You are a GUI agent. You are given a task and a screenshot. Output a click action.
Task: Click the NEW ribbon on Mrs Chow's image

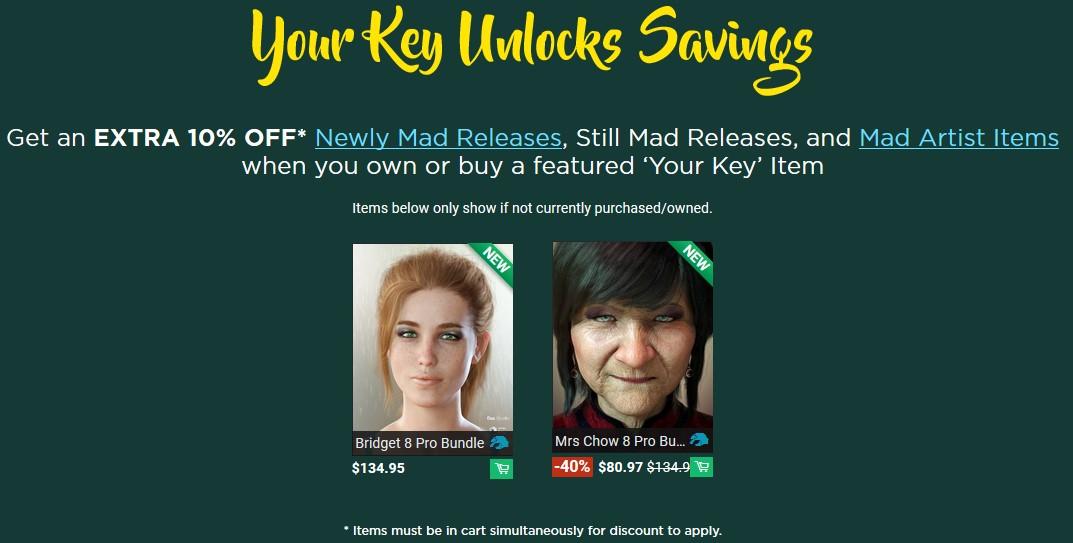point(695,260)
